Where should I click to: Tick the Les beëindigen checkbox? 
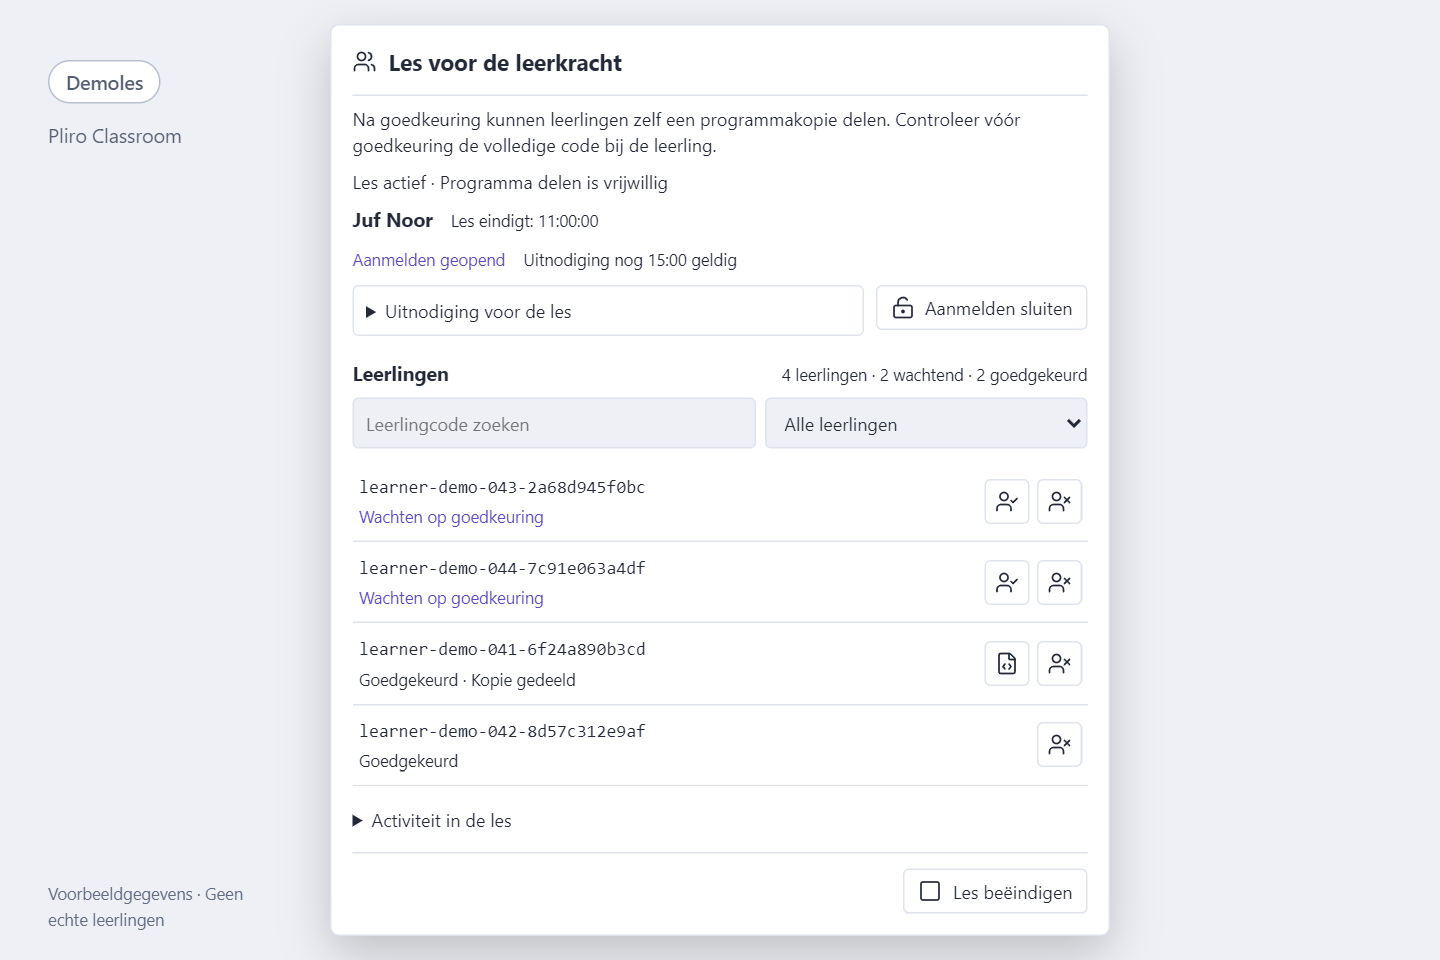930,891
